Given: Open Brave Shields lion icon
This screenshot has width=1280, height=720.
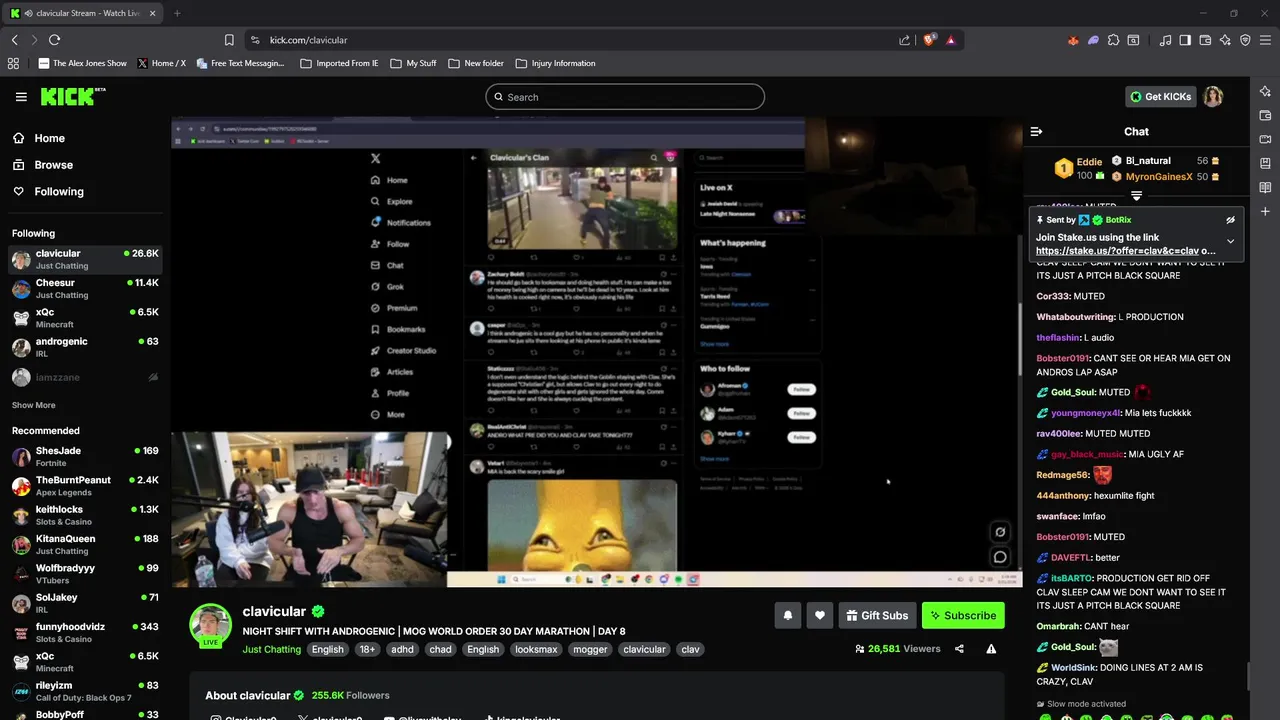Looking at the screenshot, I should [929, 40].
